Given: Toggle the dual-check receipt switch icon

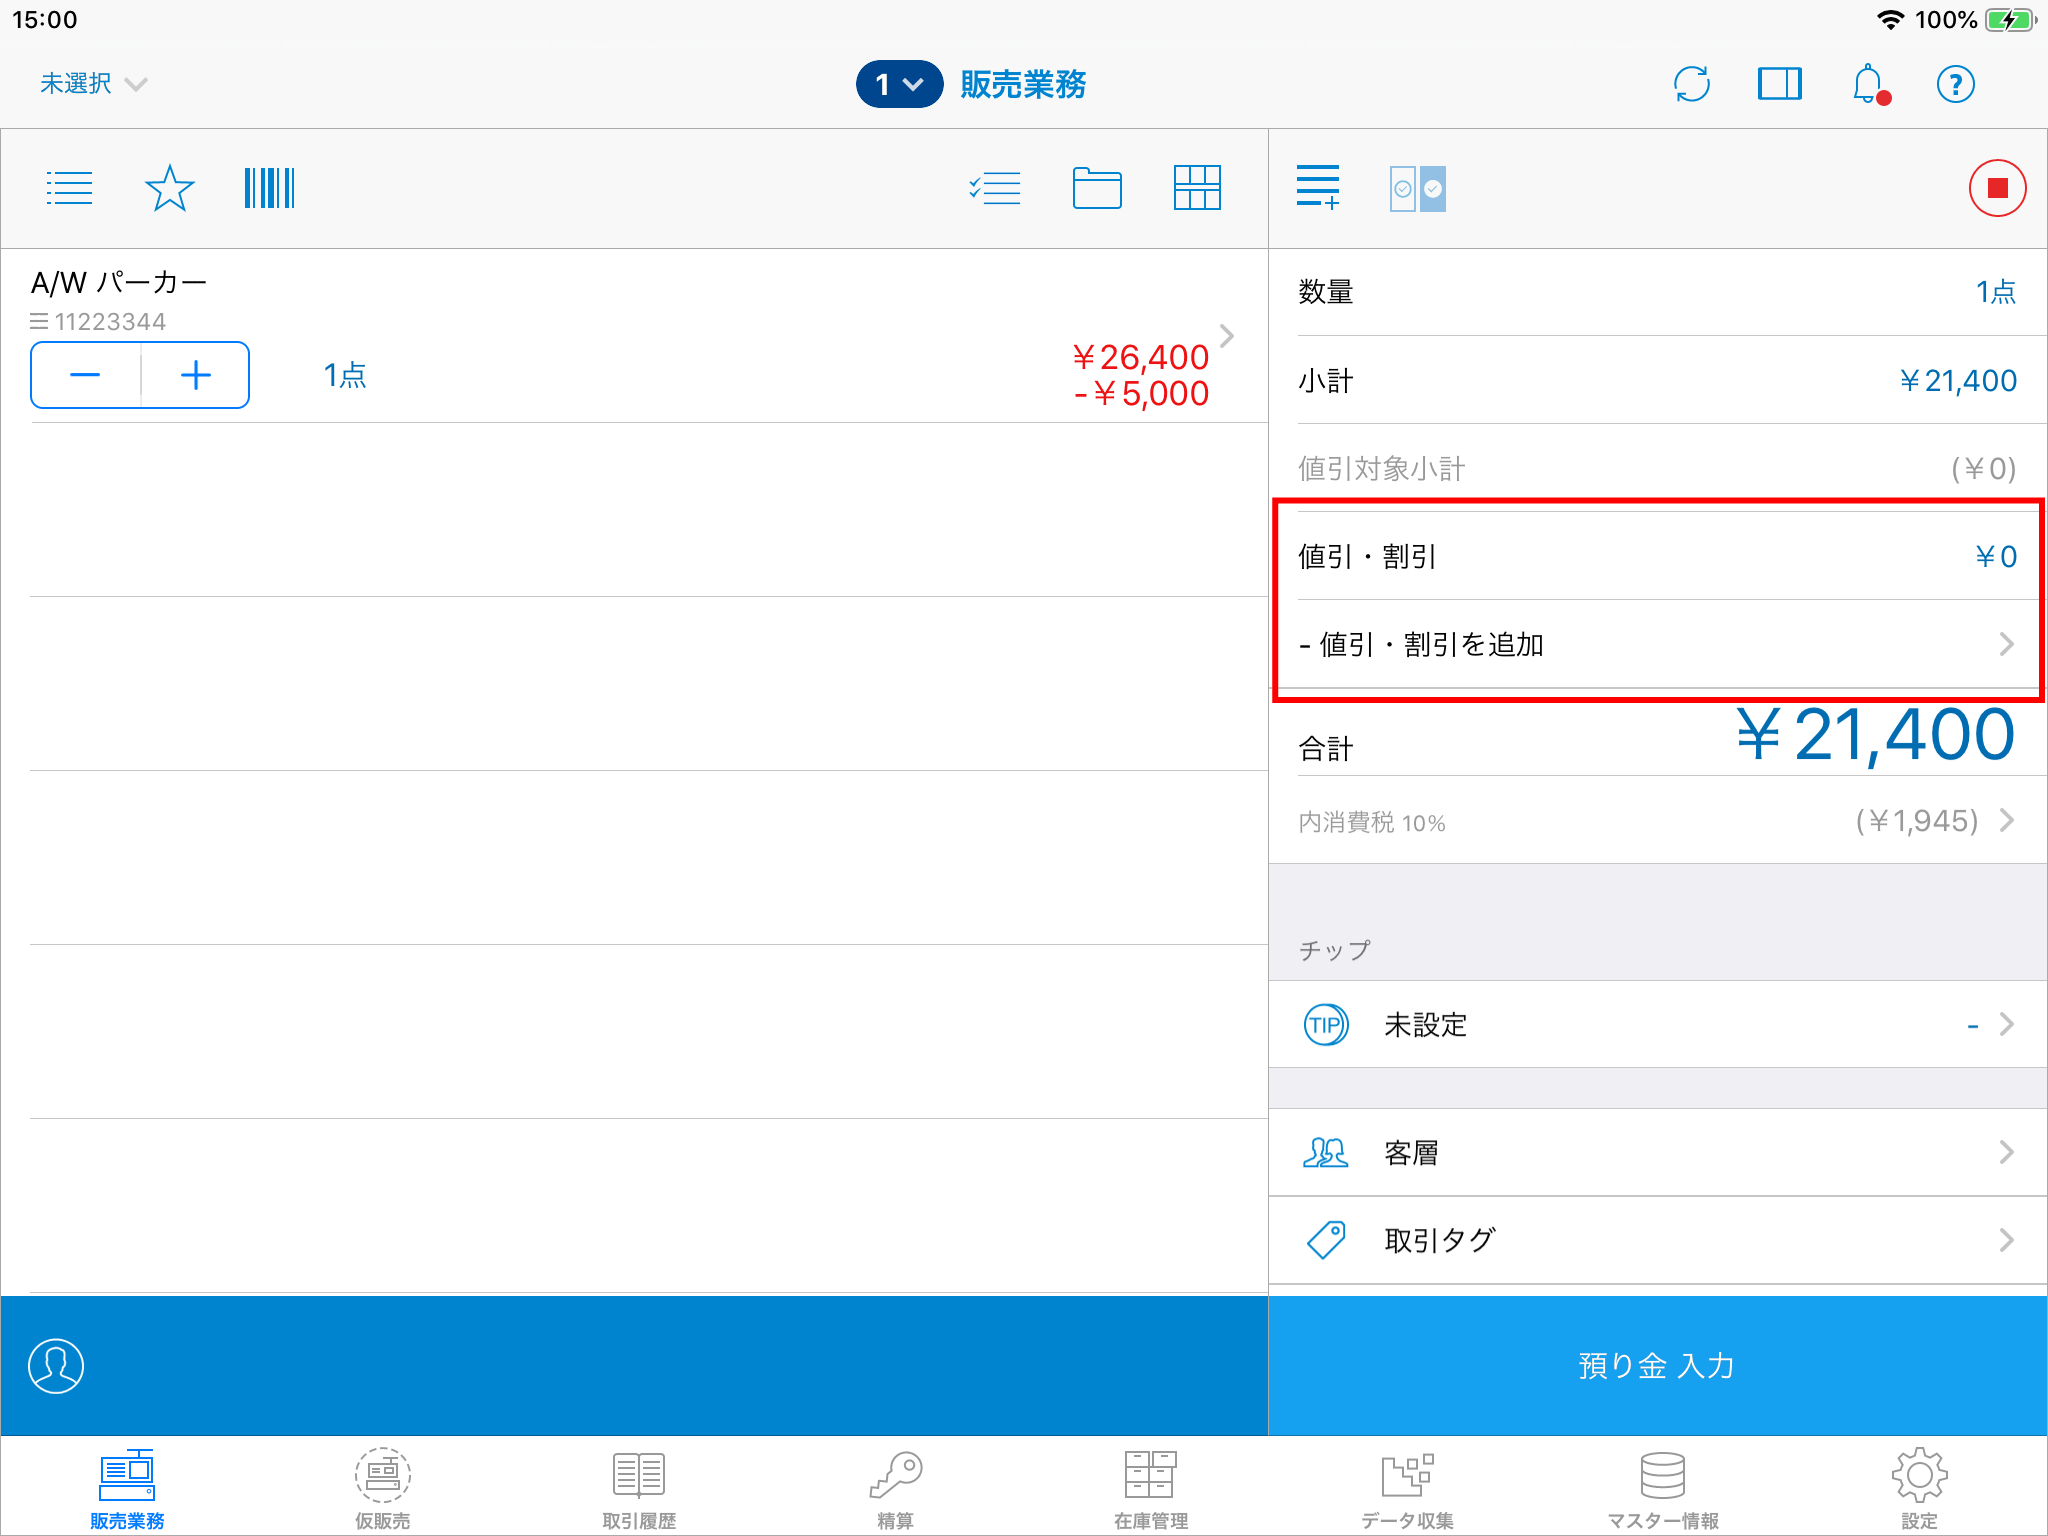Looking at the screenshot, I should click(1417, 188).
